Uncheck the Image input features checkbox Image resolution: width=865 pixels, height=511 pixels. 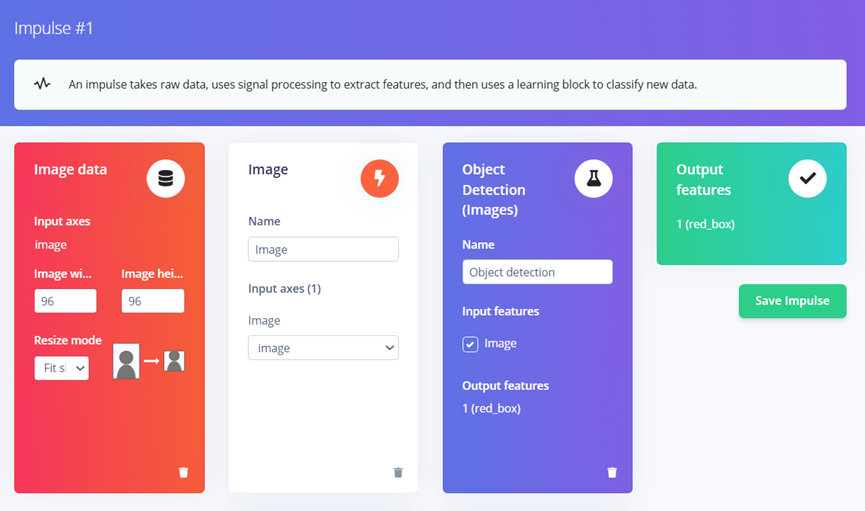[470, 344]
